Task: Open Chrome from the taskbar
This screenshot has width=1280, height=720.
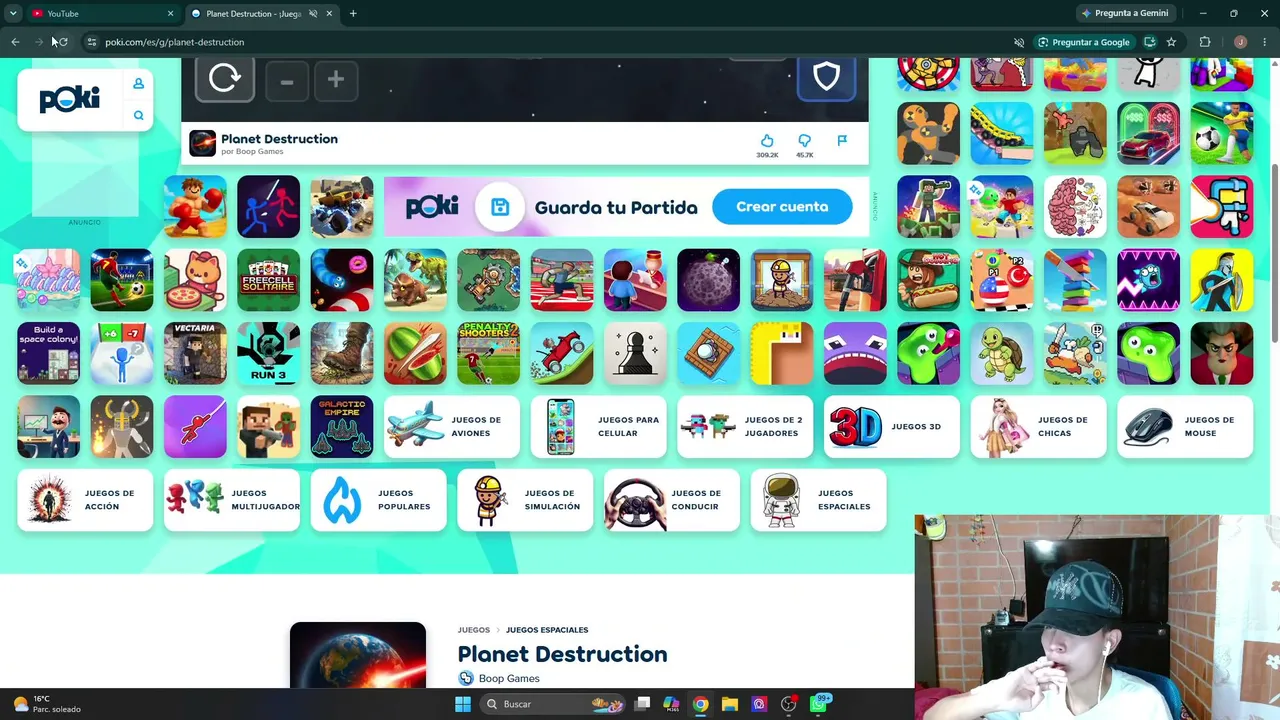Action: tap(700, 704)
